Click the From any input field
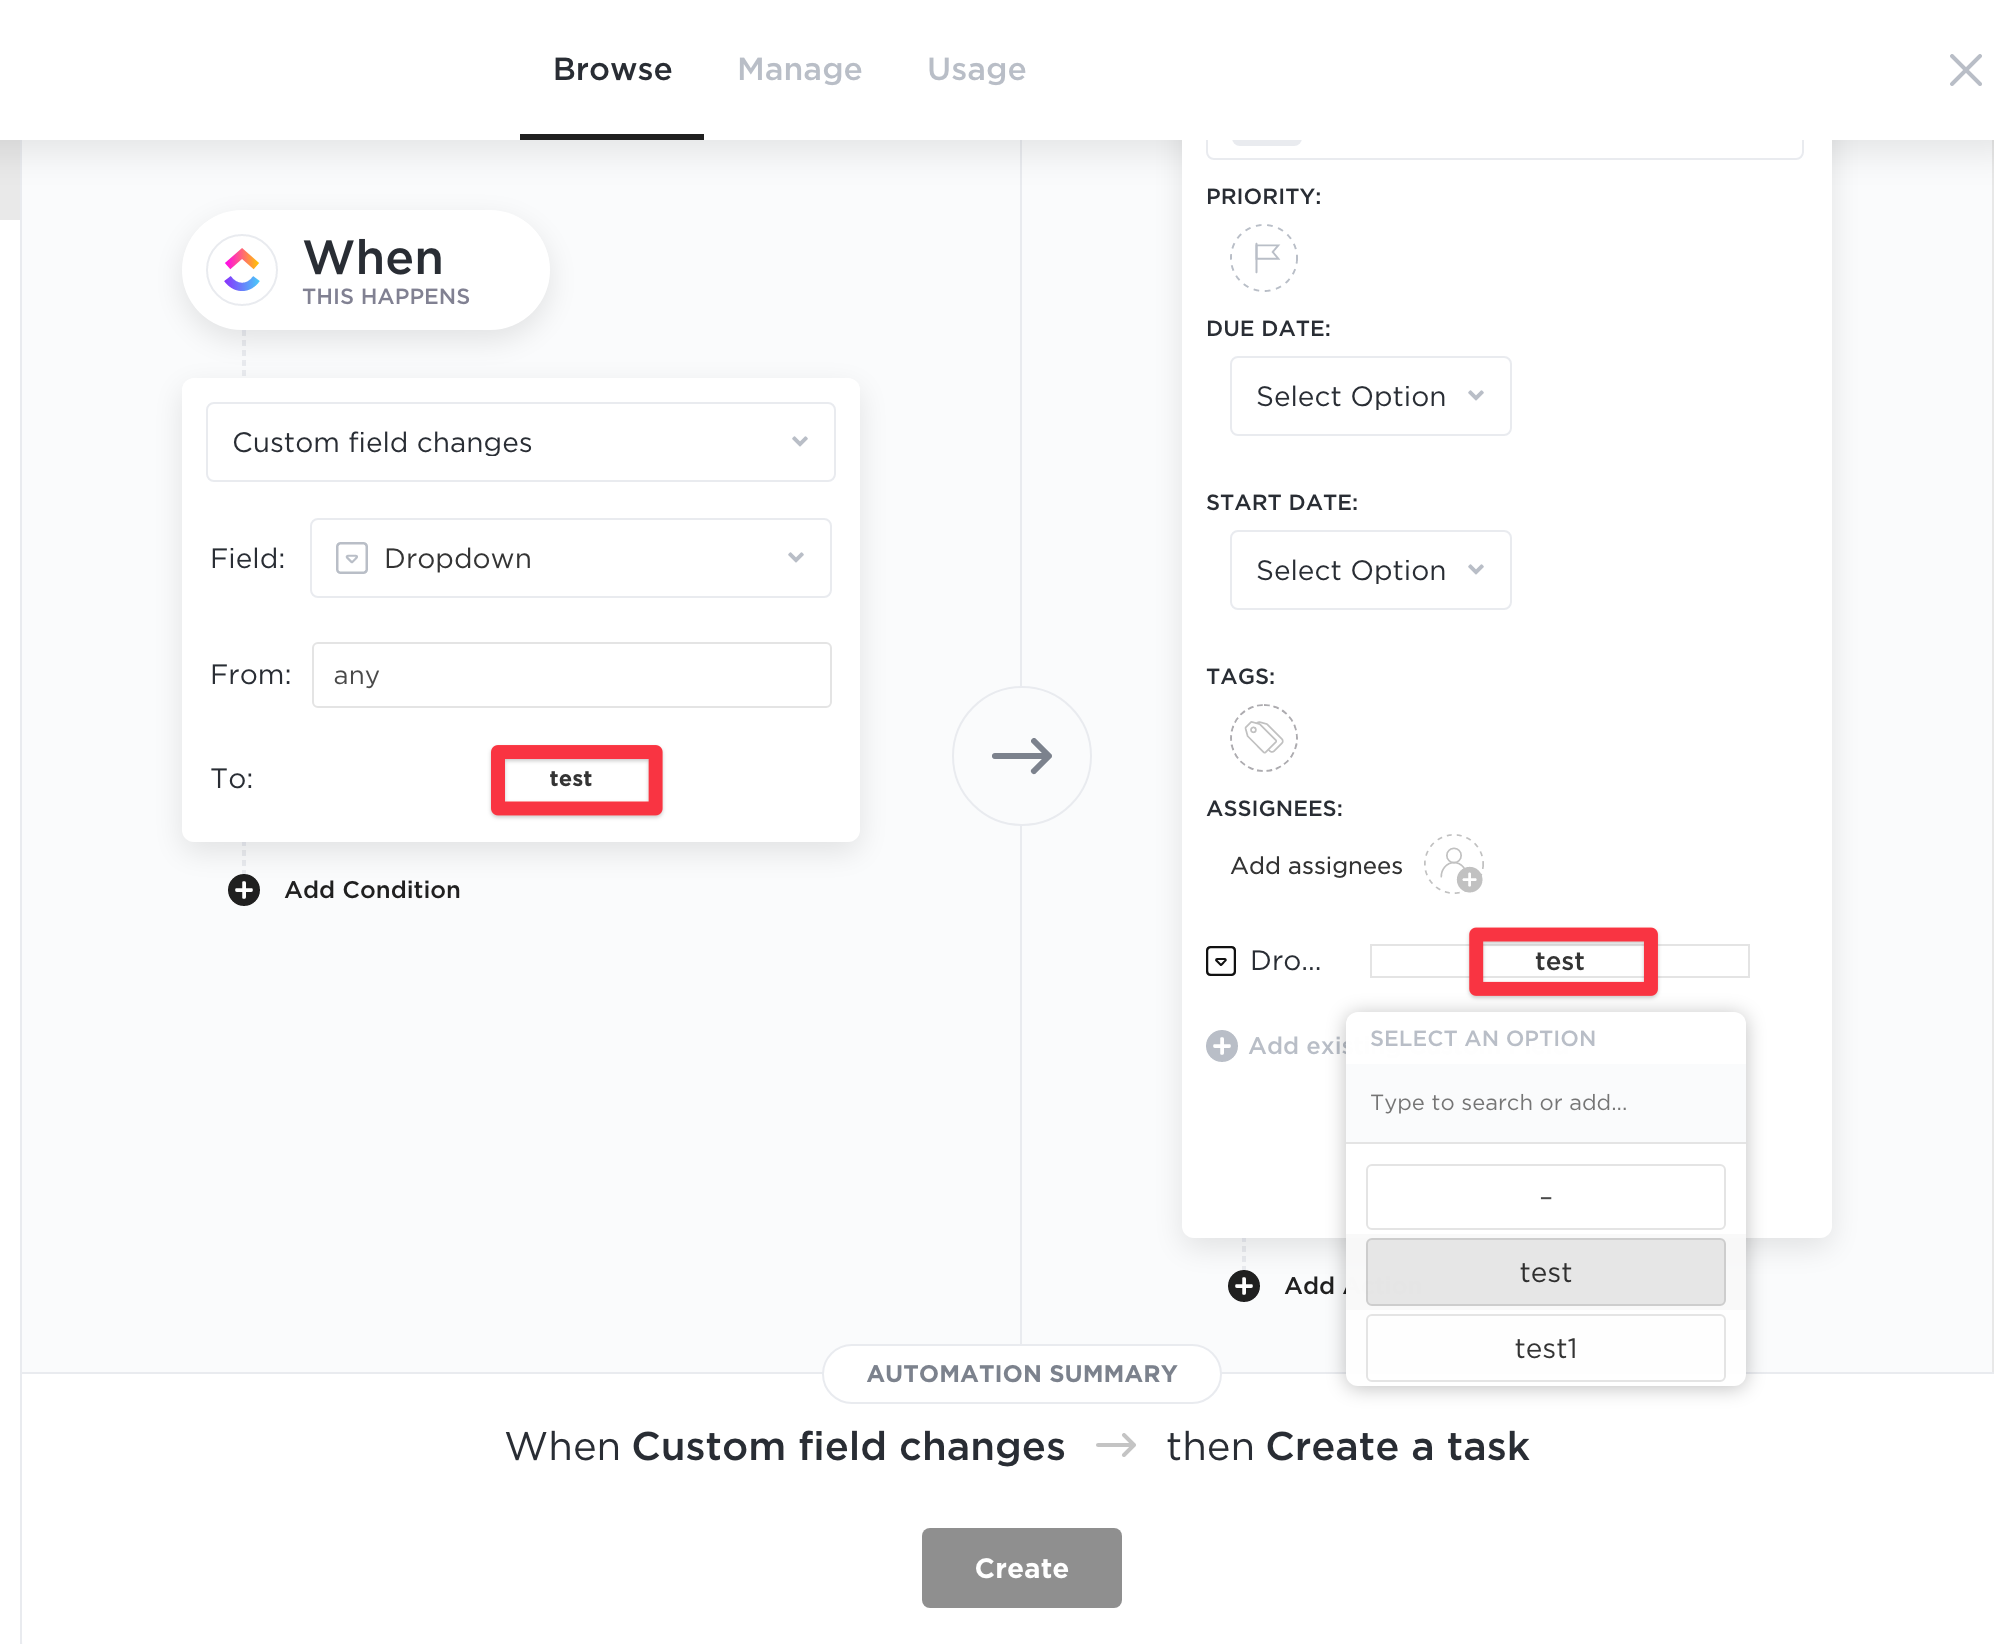Image resolution: width=1994 pixels, height=1644 pixels. 572,675
